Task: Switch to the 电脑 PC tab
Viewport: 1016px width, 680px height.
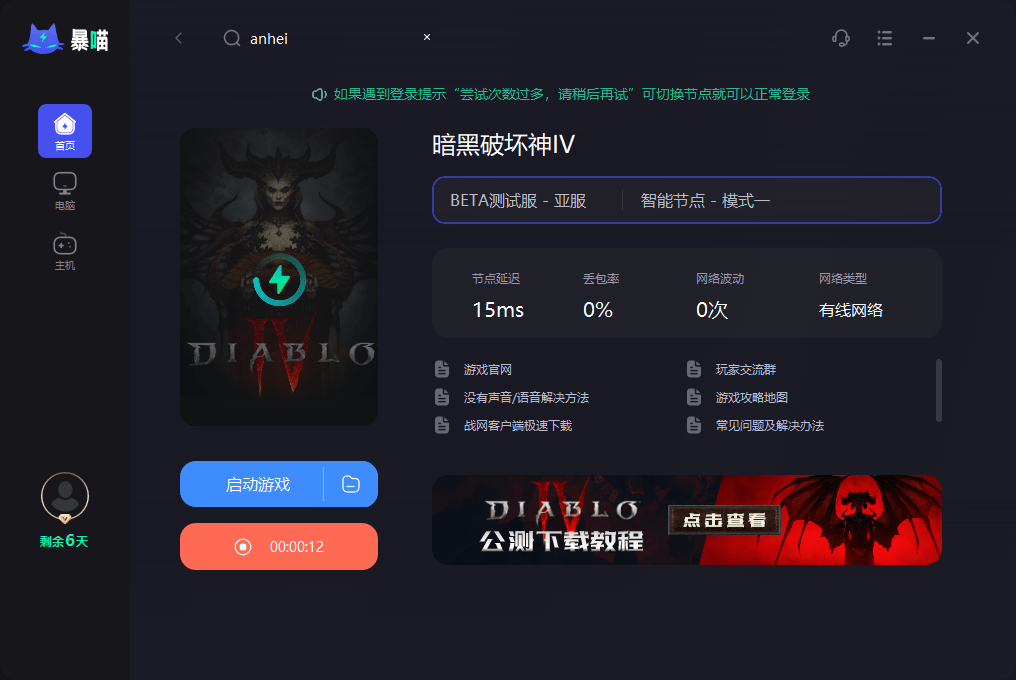Action: pos(65,191)
